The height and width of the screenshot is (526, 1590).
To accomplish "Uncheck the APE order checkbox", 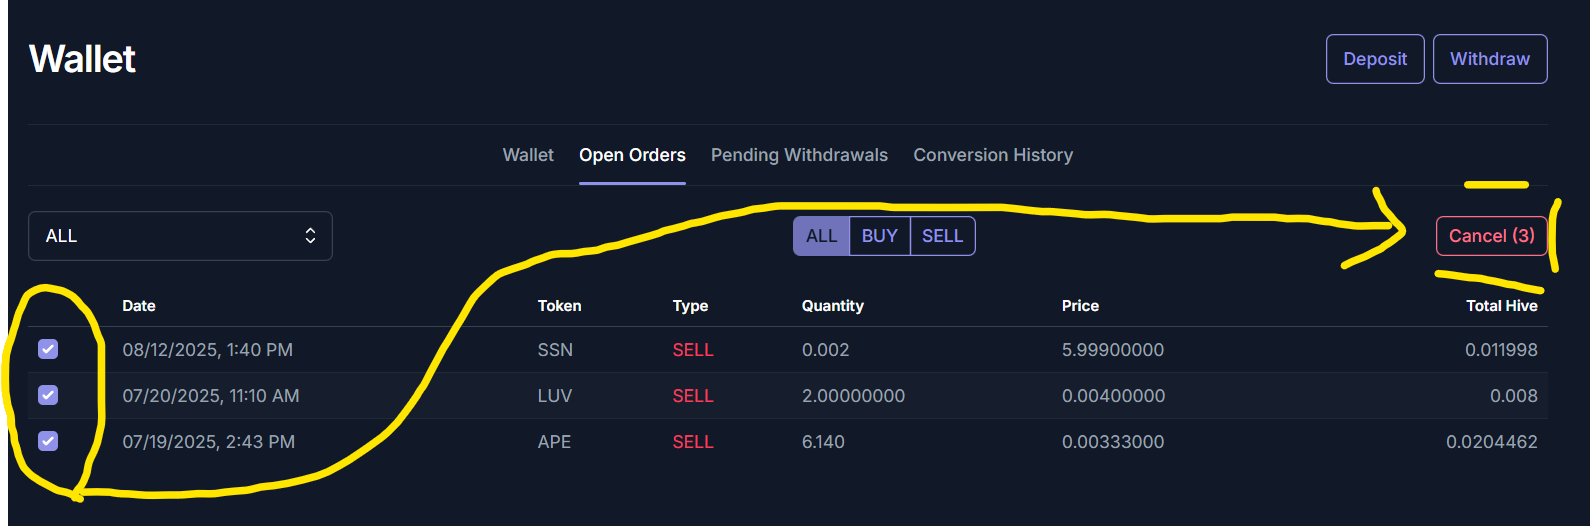I will pyautogui.click(x=48, y=441).
